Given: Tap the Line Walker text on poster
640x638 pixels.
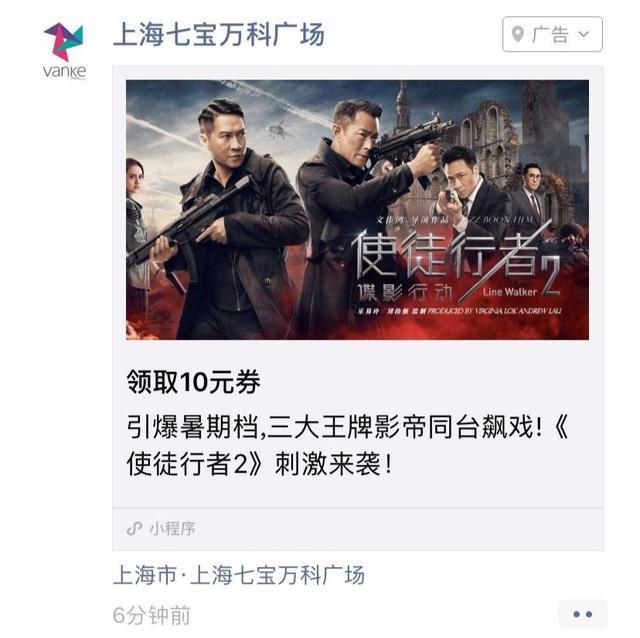Looking at the screenshot, I should pos(509,292).
